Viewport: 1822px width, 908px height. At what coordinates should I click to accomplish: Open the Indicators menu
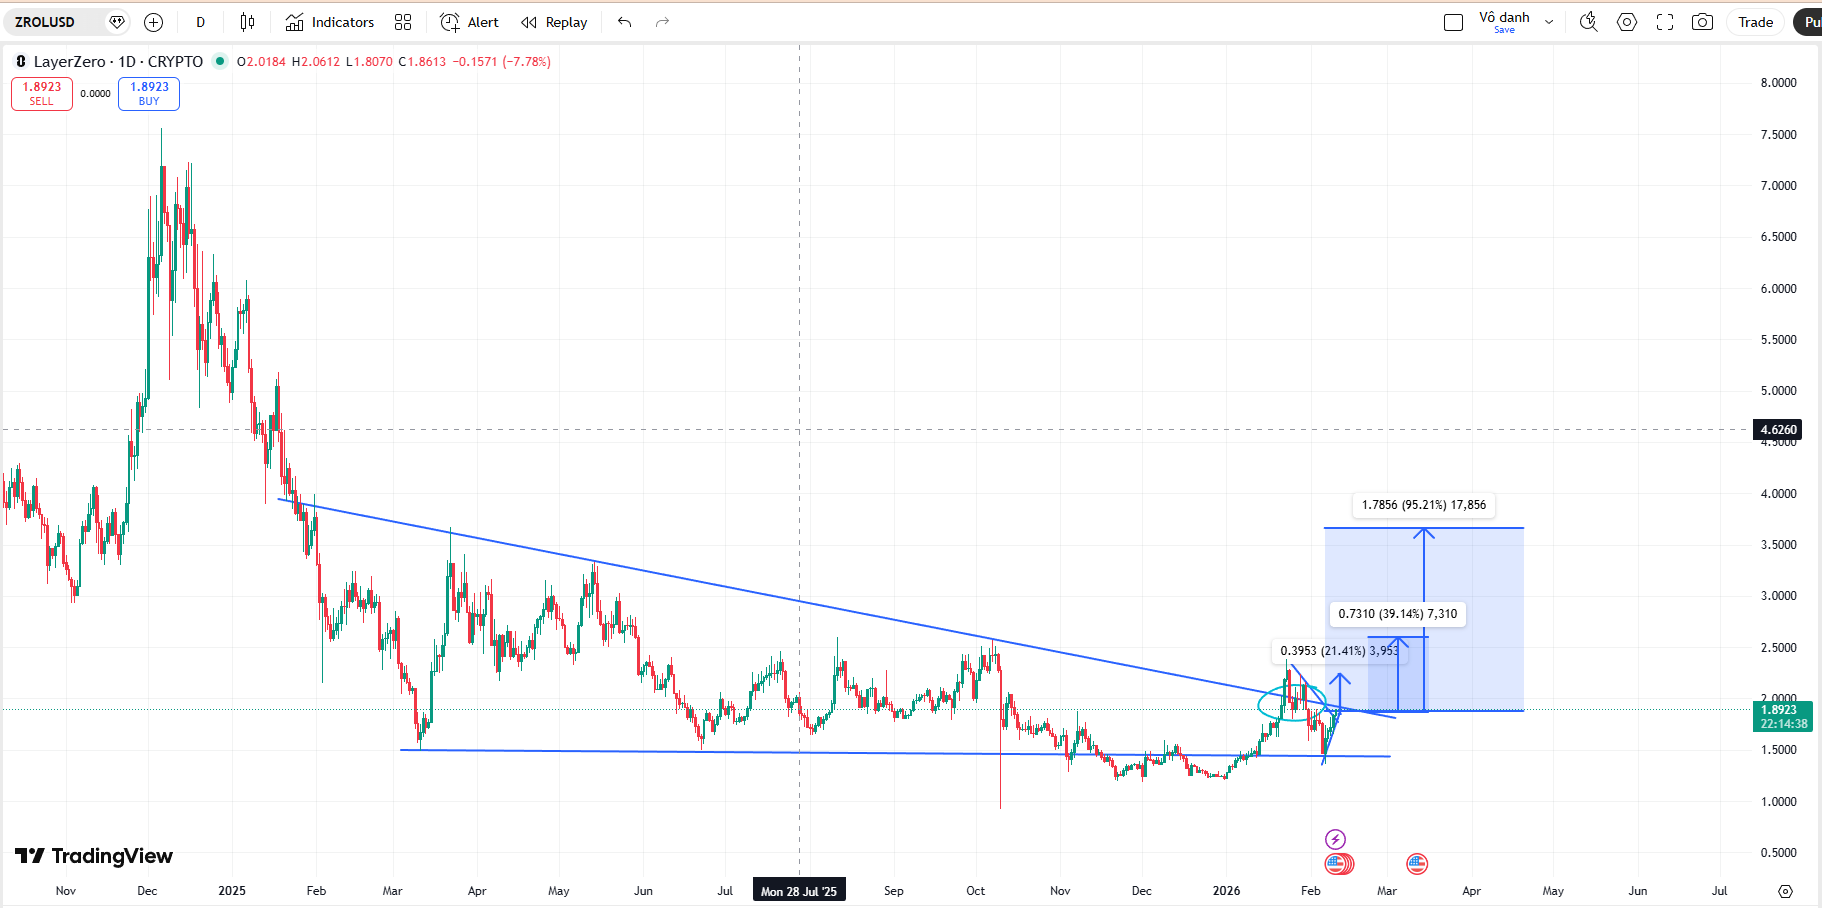329,22
